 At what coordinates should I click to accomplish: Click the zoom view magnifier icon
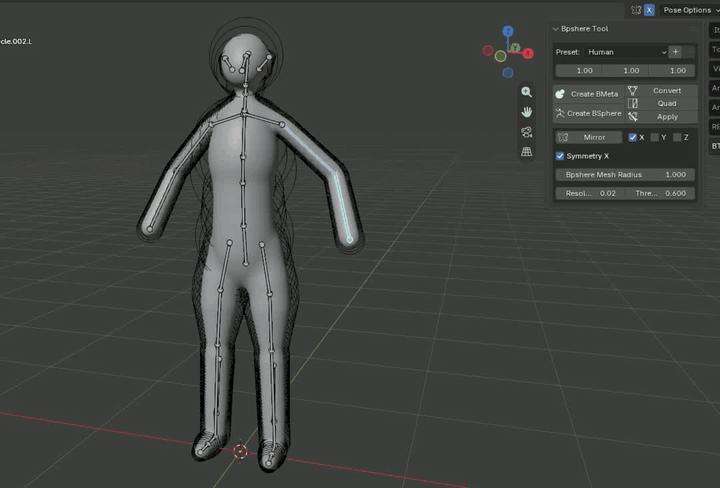[x=526, y=92]
